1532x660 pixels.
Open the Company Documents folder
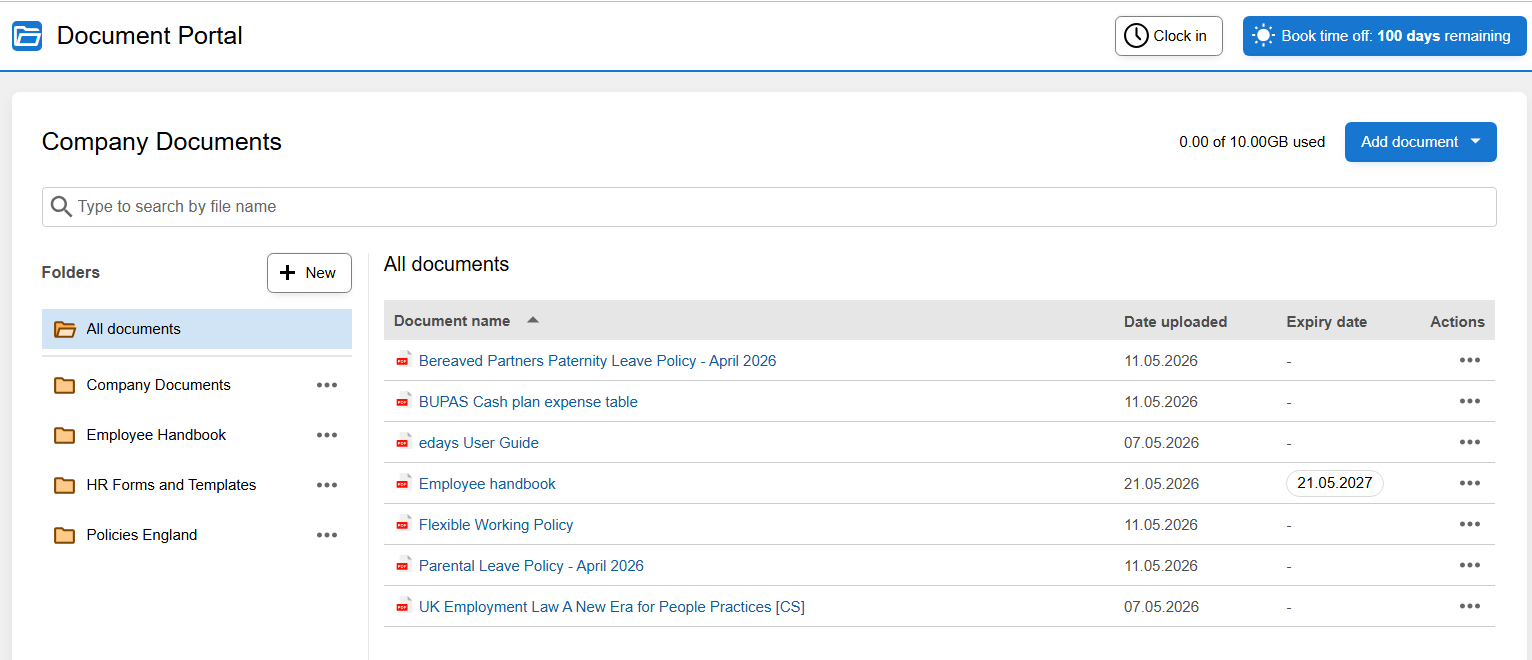[158, 385]
